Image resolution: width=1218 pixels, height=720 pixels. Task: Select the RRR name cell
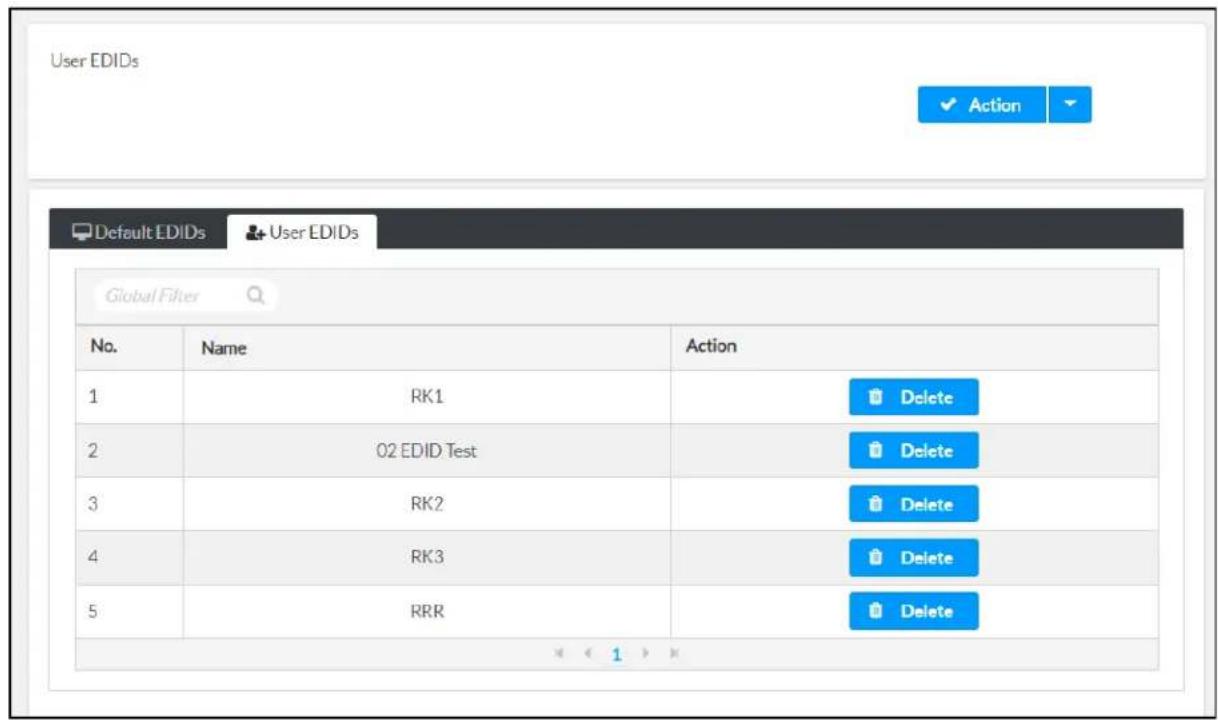click(427, 611)
